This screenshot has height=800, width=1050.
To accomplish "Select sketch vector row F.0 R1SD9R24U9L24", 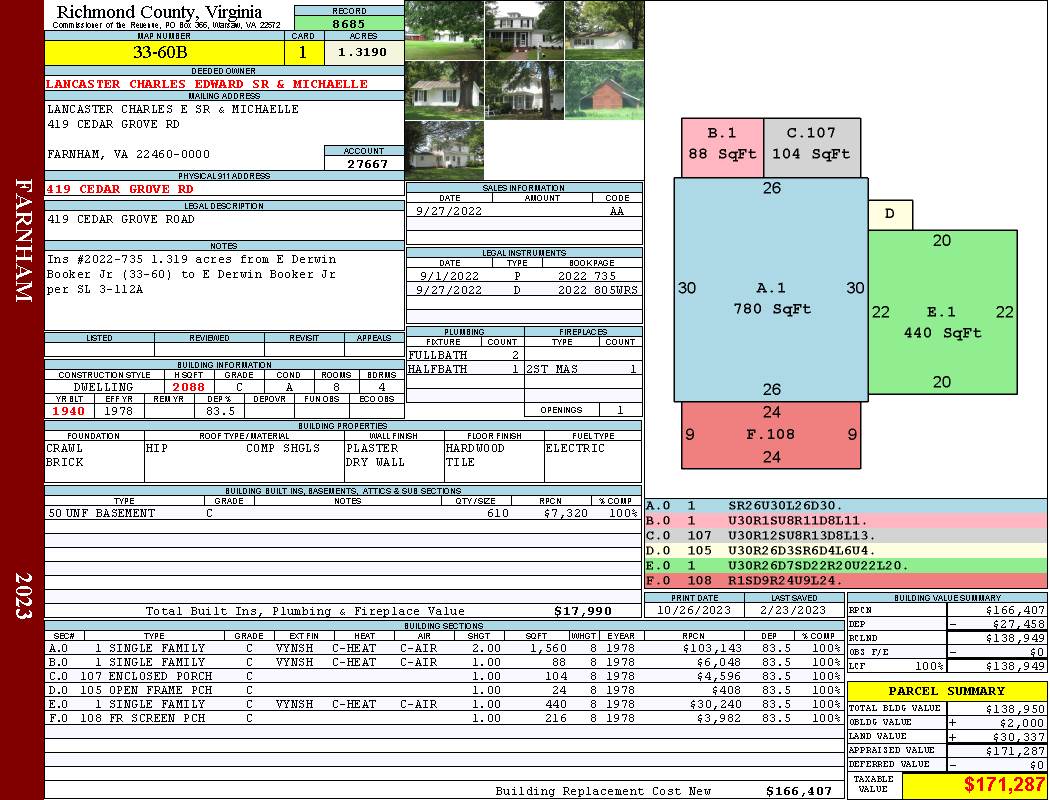I will [845, 580].
